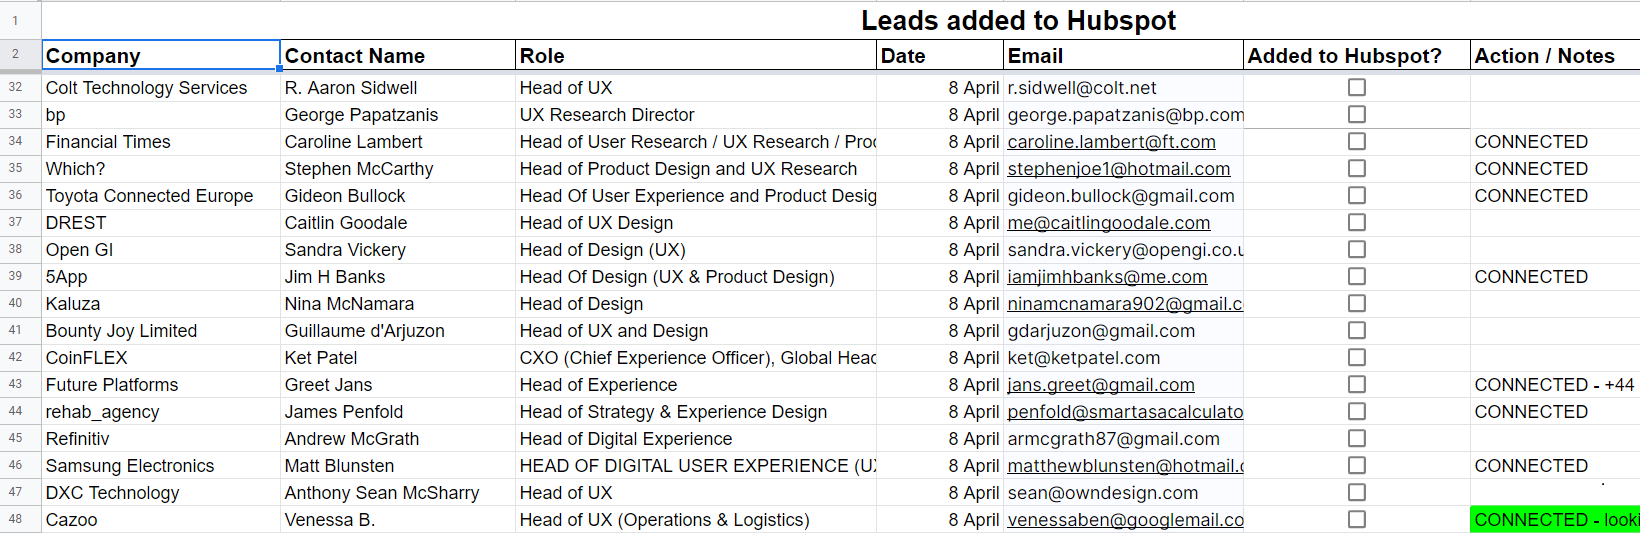Image resolution: width=1640 pixels, height=533 pixels.
Task: Tick the checkbox for Refinitiv row
Action: [1356, 439]
